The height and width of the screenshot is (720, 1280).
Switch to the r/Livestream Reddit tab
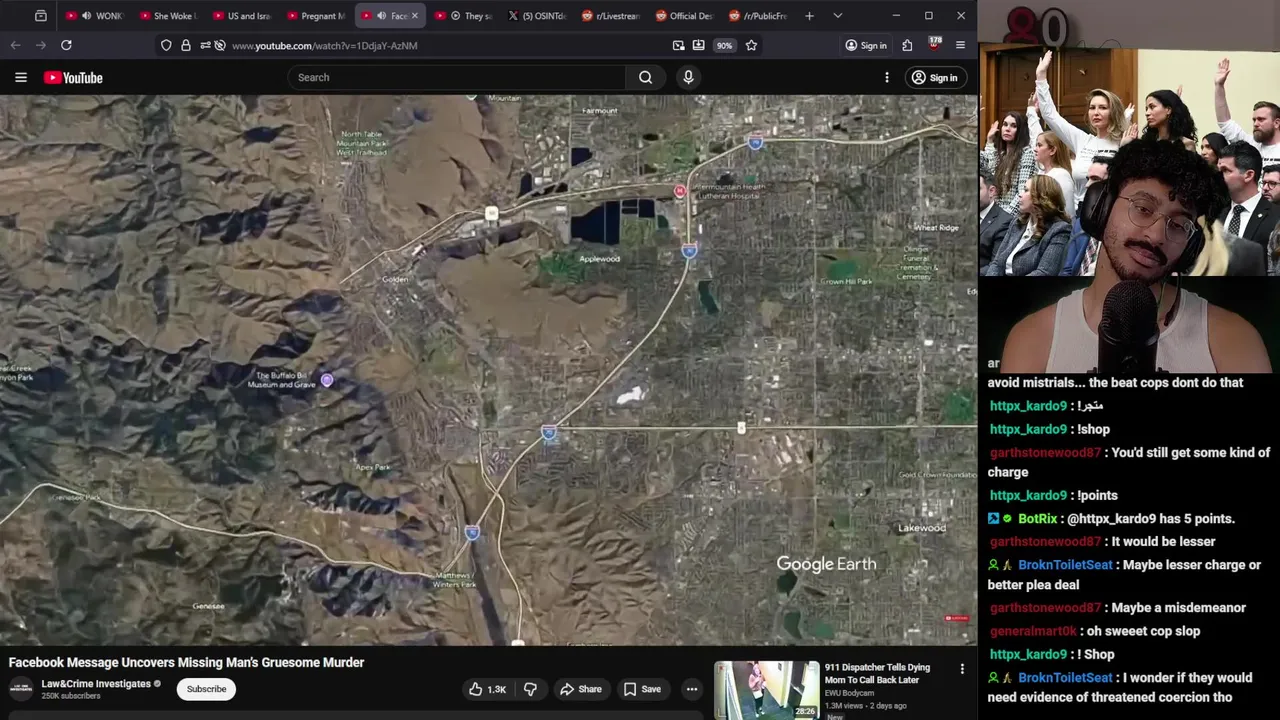[610, 16]
